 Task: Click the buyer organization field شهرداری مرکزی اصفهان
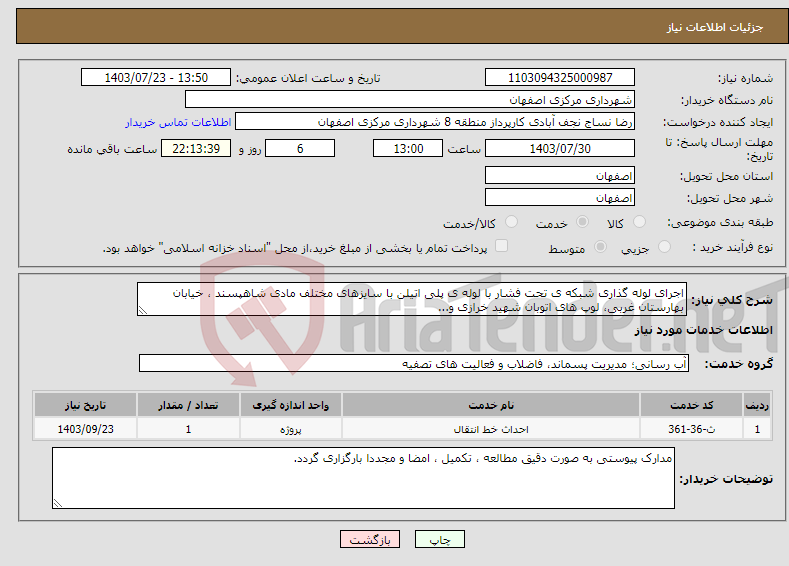pyautogui.click(x=410, y=99)
